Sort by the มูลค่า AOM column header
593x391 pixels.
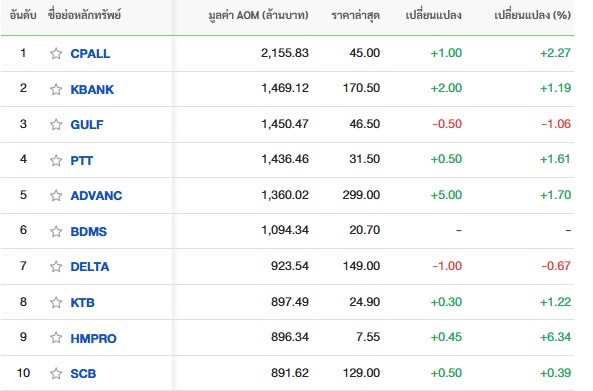[258, 16]
